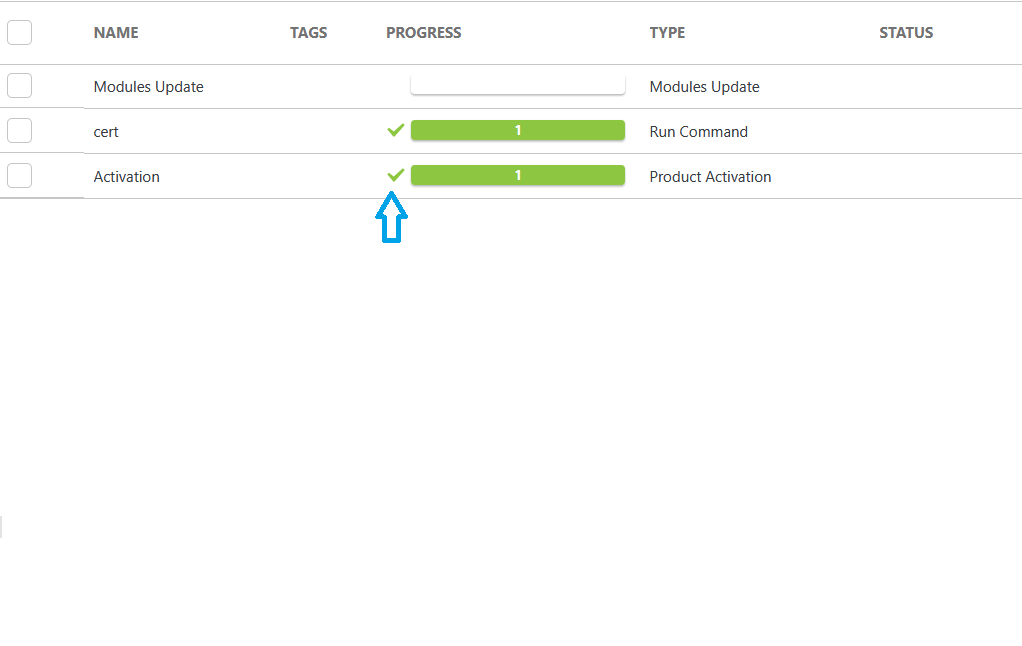Click the PROGRESS column header

[423, 33]
